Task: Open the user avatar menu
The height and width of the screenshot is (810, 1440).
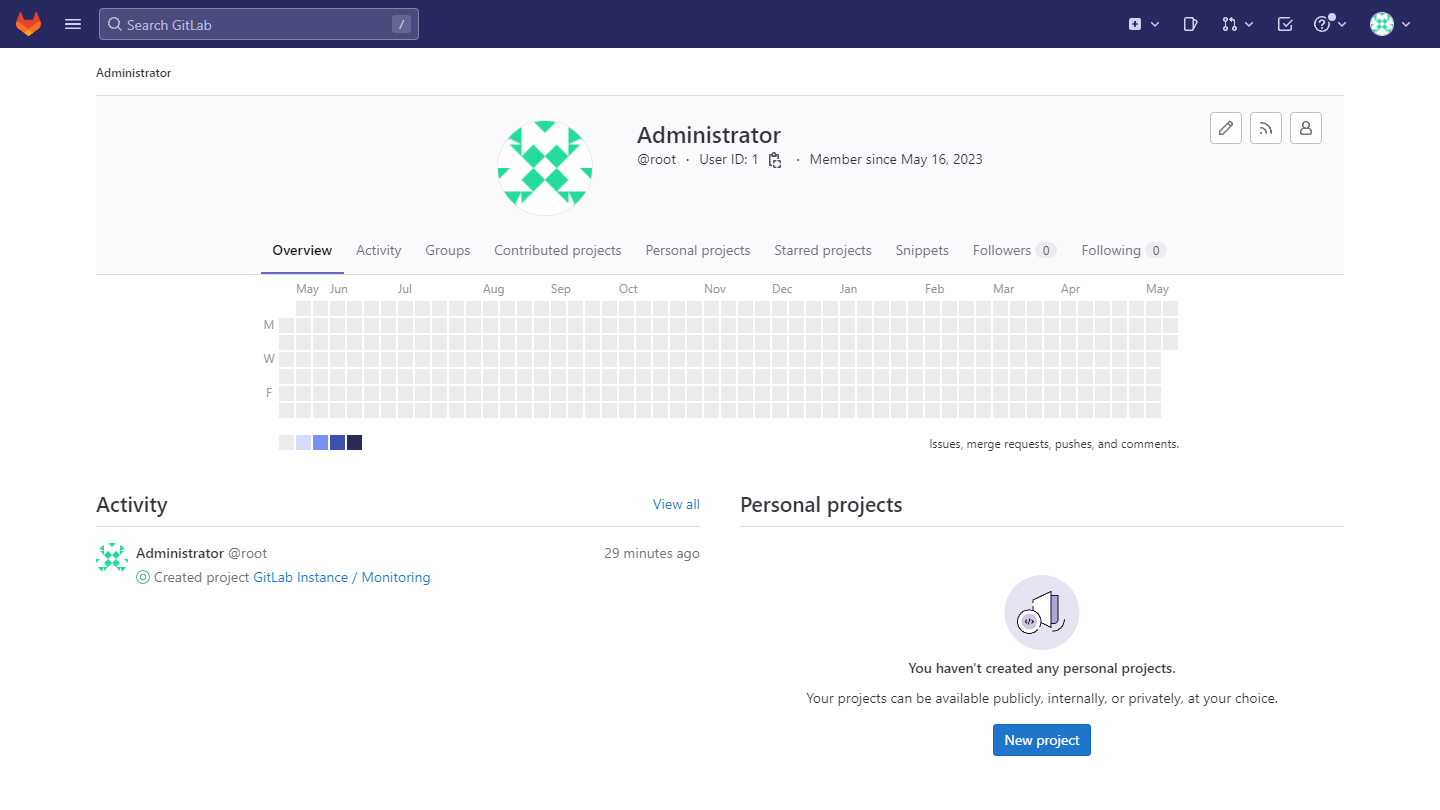Action: click(x=1390, y=24)
